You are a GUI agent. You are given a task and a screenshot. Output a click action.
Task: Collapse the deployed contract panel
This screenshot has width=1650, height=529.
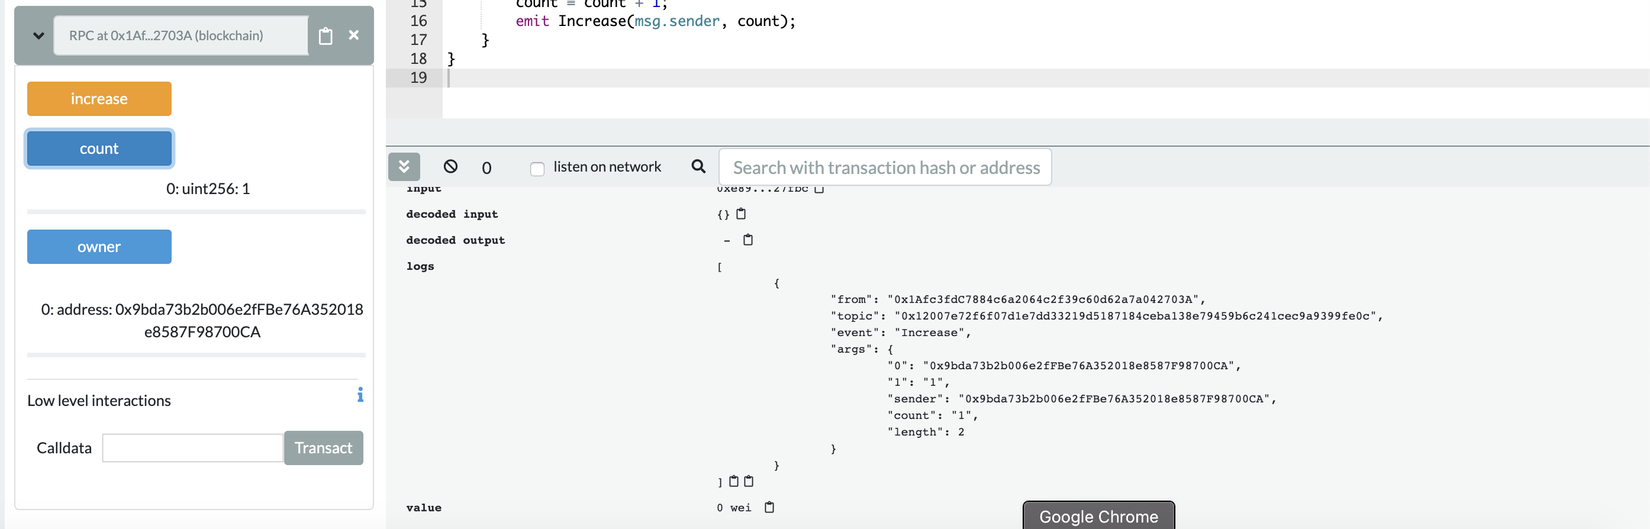[x=38, y=36]
